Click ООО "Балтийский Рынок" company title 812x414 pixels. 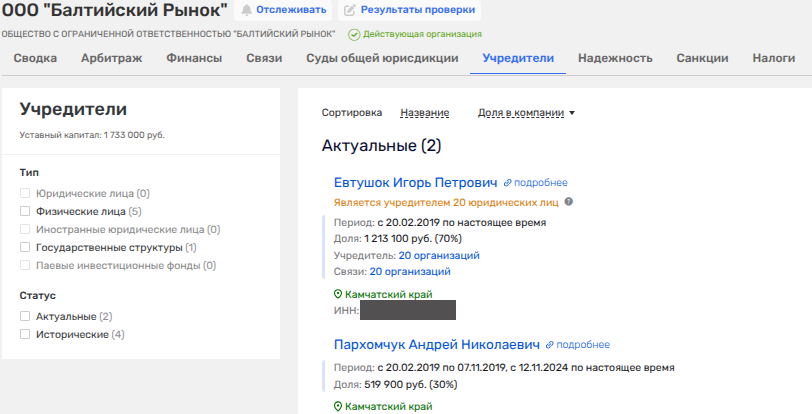(114, 10)
